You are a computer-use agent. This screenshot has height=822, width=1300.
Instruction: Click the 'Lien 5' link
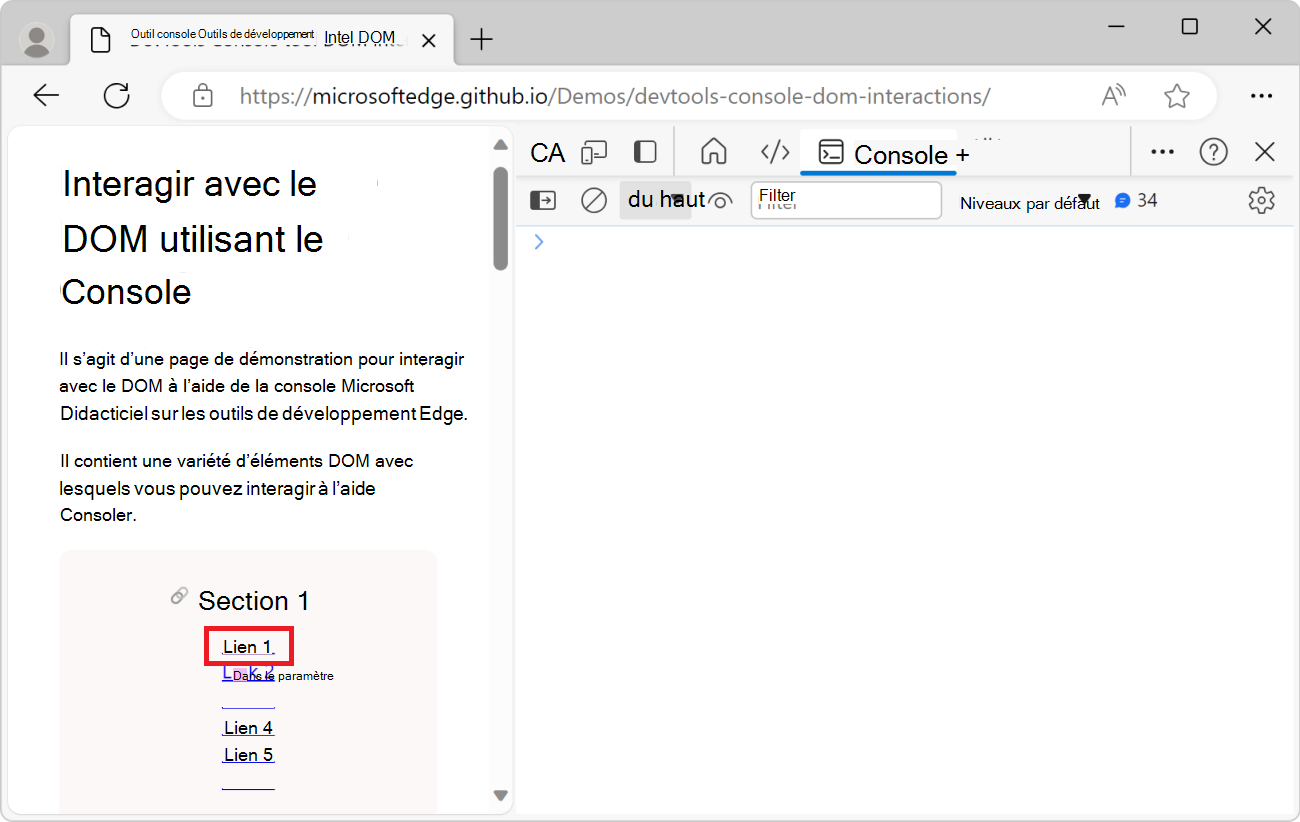tap(248, 754)
